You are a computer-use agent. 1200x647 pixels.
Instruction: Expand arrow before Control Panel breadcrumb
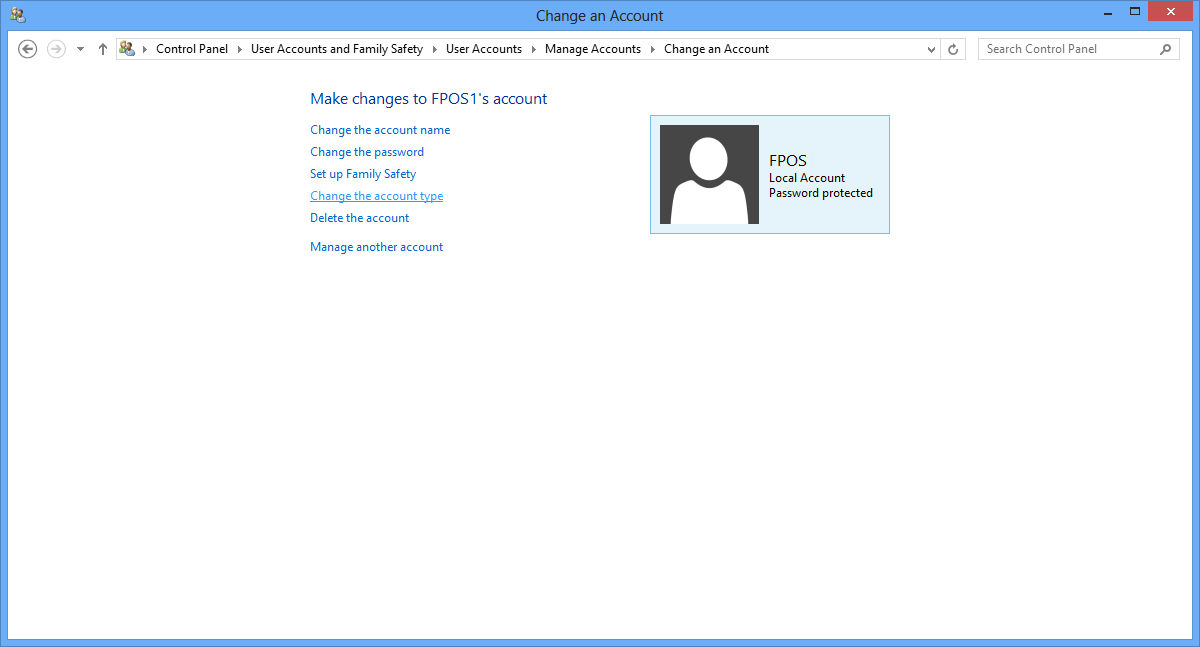tap(145, 49)
